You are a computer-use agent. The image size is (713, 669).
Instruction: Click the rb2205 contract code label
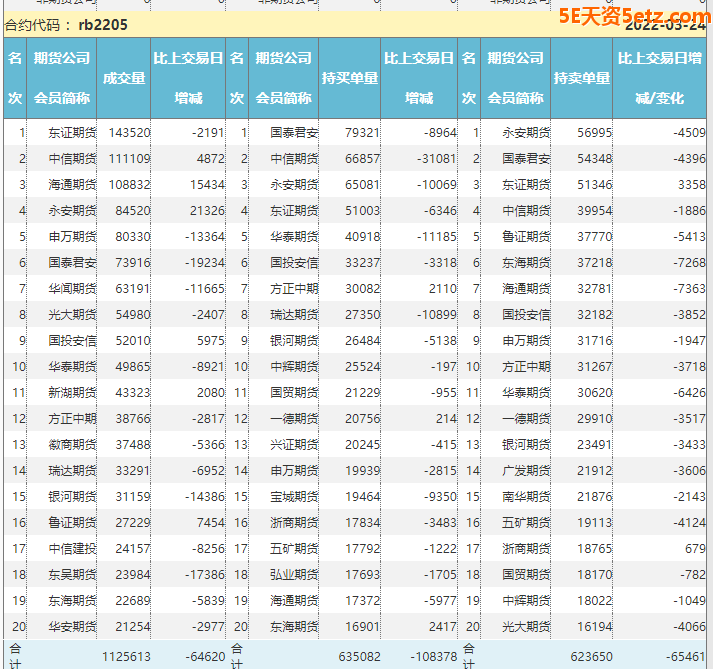[x=102, y=24]
